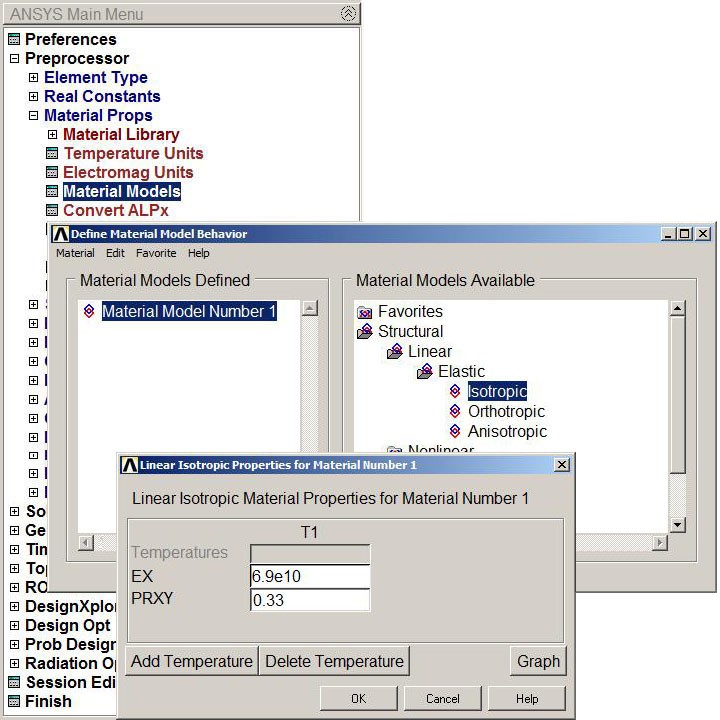
Task: Click Material Model Number 1 icon
Action: click(x=89, y=312)
